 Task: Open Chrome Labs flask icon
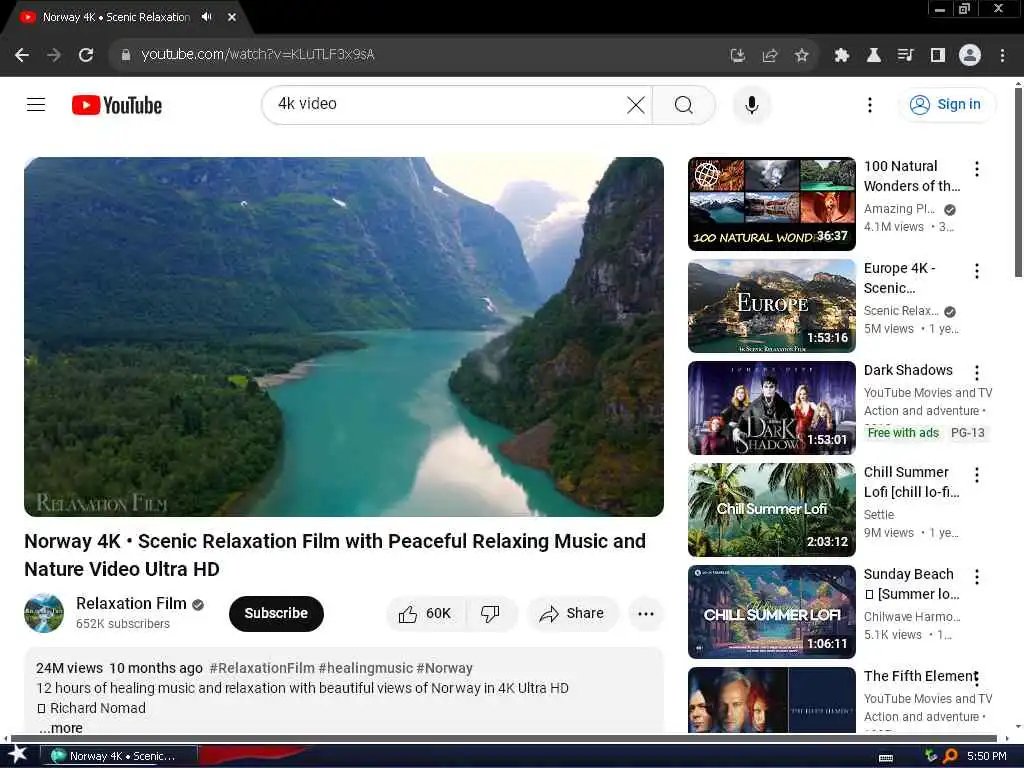(873, 56)
